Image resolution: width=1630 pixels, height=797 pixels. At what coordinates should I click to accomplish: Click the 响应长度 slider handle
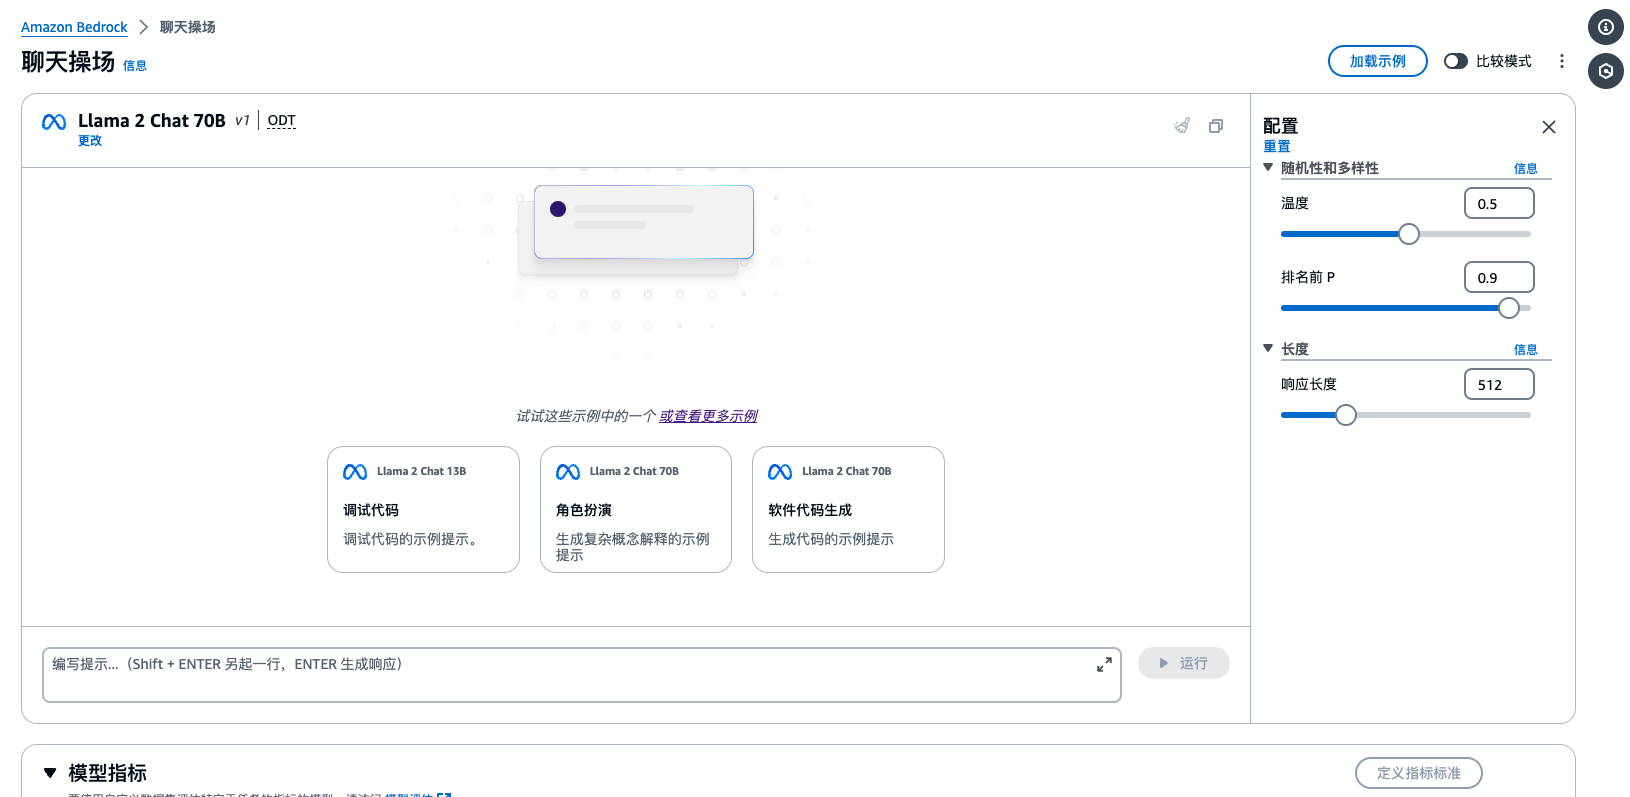pos(1346,415)
